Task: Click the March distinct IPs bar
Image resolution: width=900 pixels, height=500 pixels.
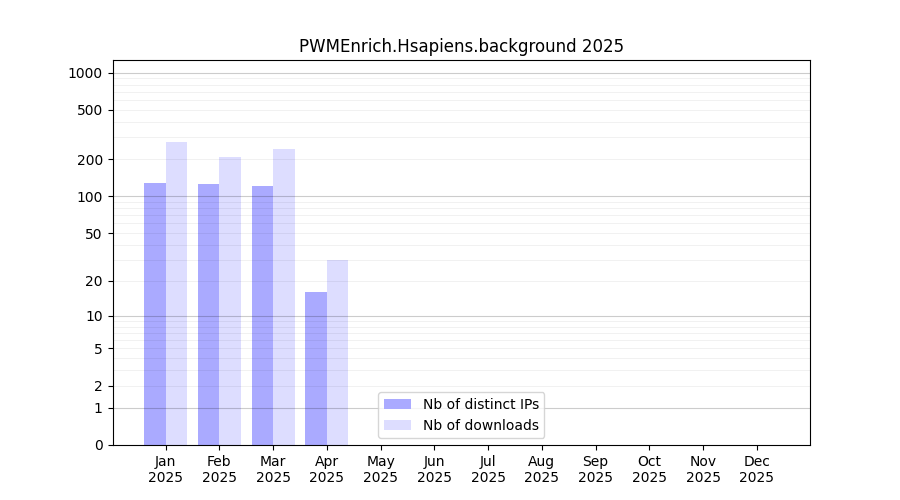Action: tap(262, 315)
